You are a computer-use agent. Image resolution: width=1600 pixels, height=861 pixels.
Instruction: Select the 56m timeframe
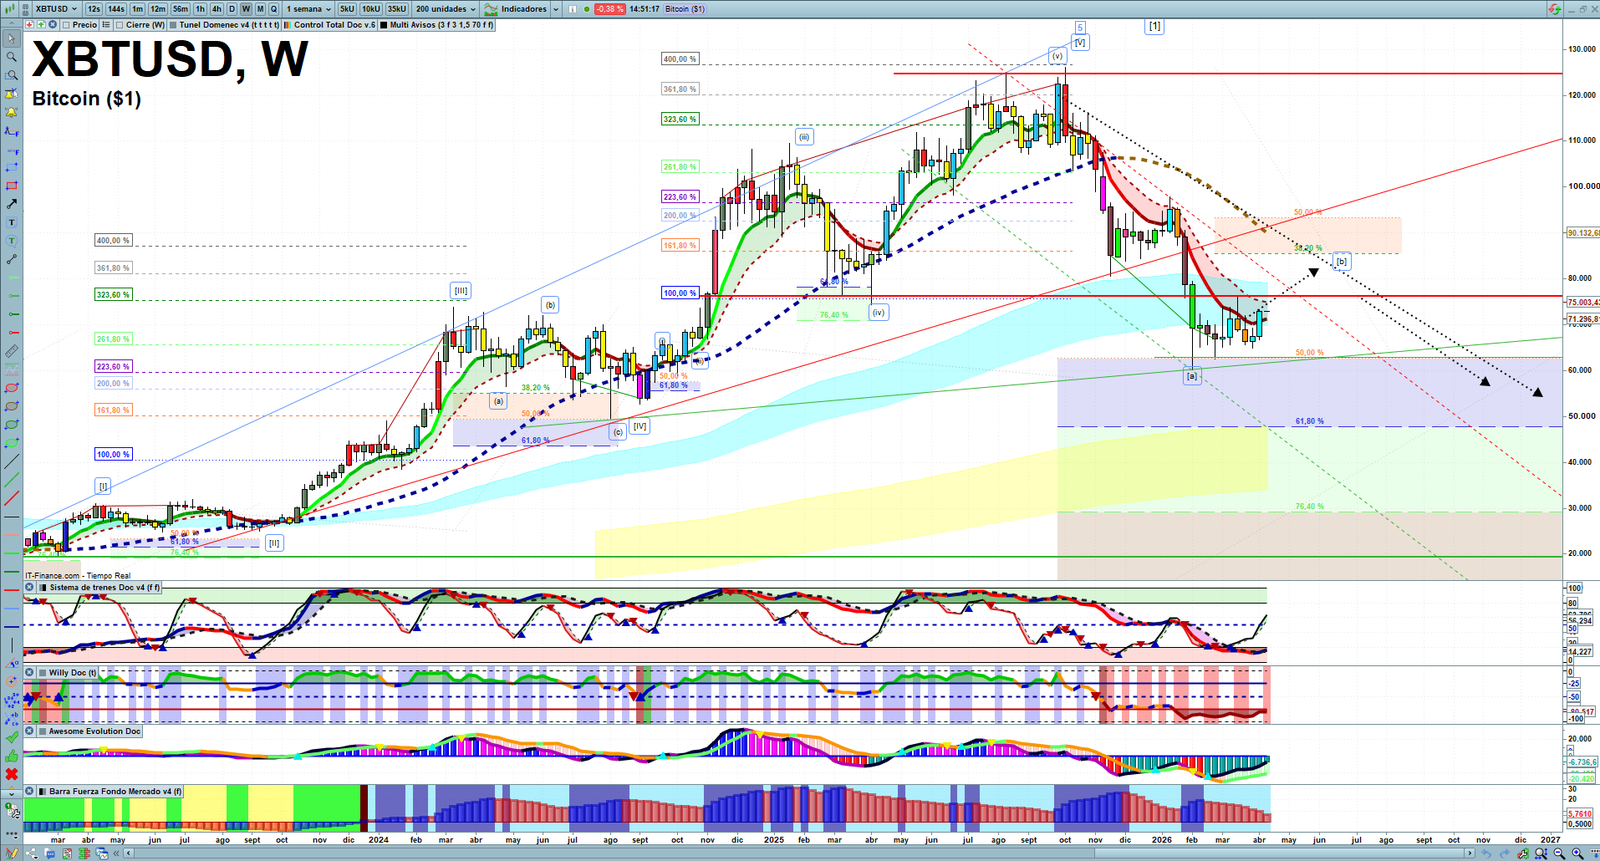click(180, 9)
